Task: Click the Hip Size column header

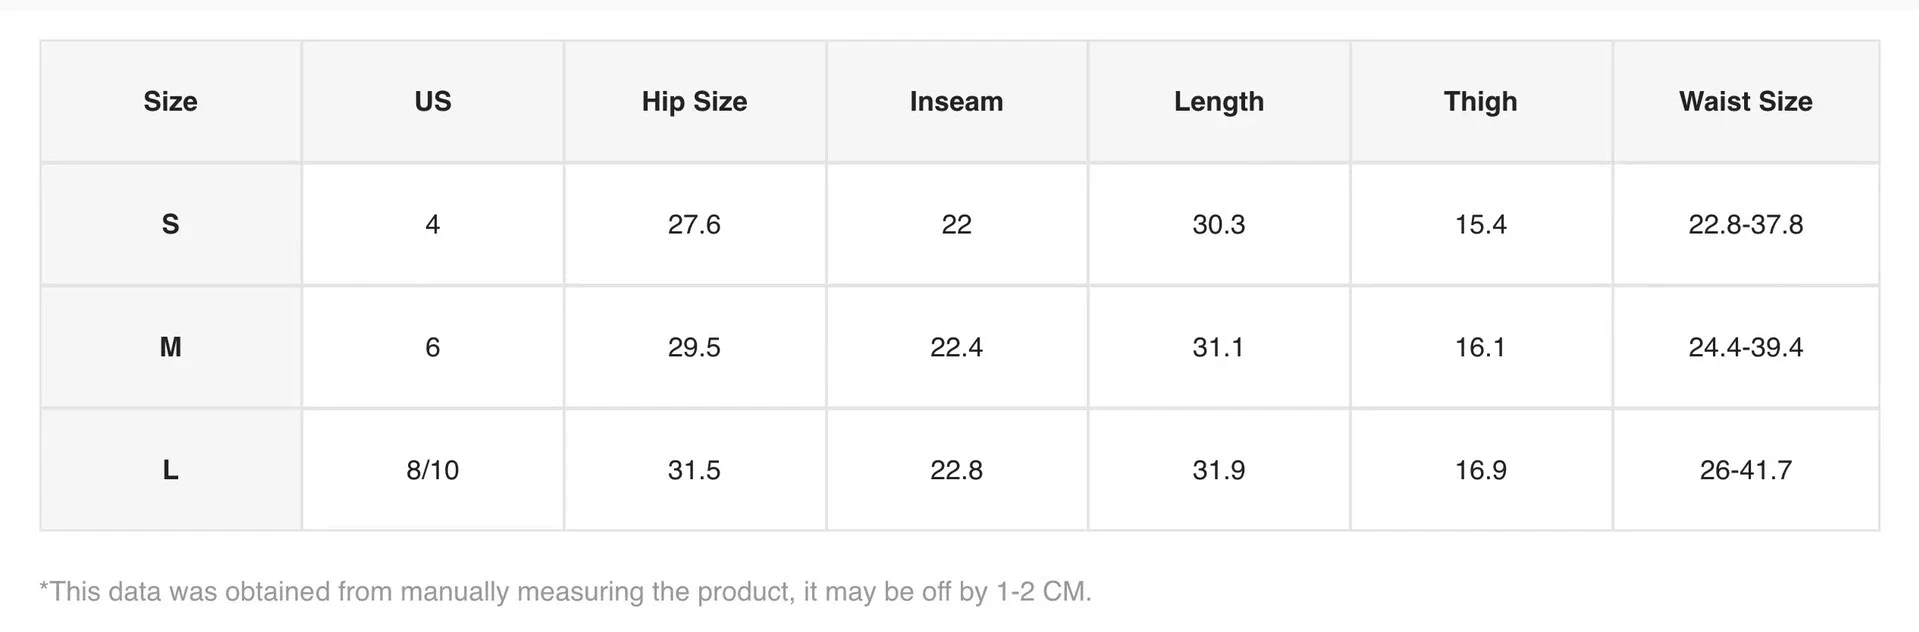Action: coord(694,101)
